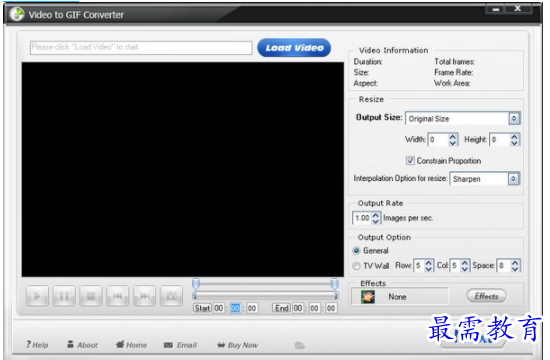The width and height of the screenshot is (550, 360).
Task: Click the Start time button
Action: (x=202, y=308)
